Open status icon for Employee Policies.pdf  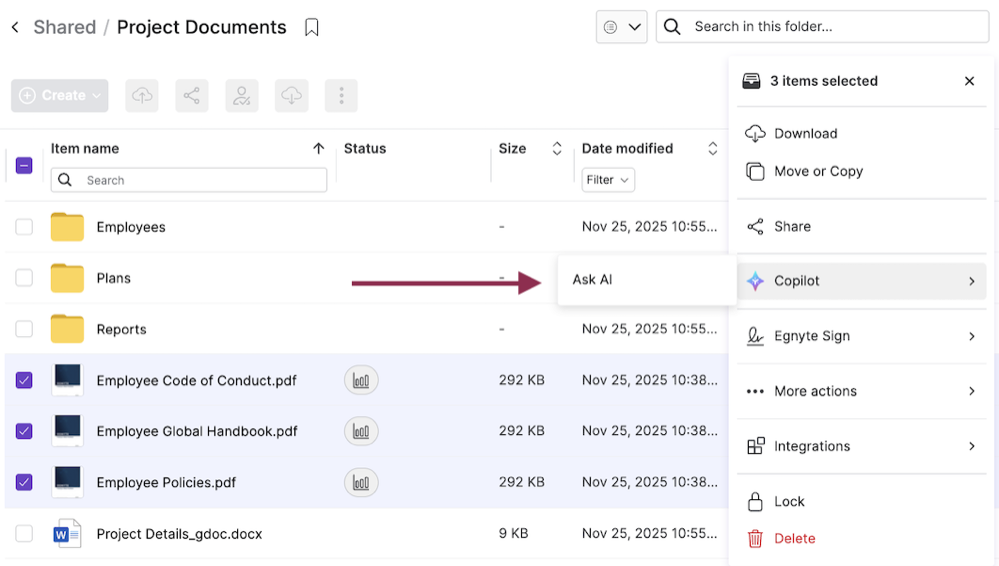pos(361,483)
